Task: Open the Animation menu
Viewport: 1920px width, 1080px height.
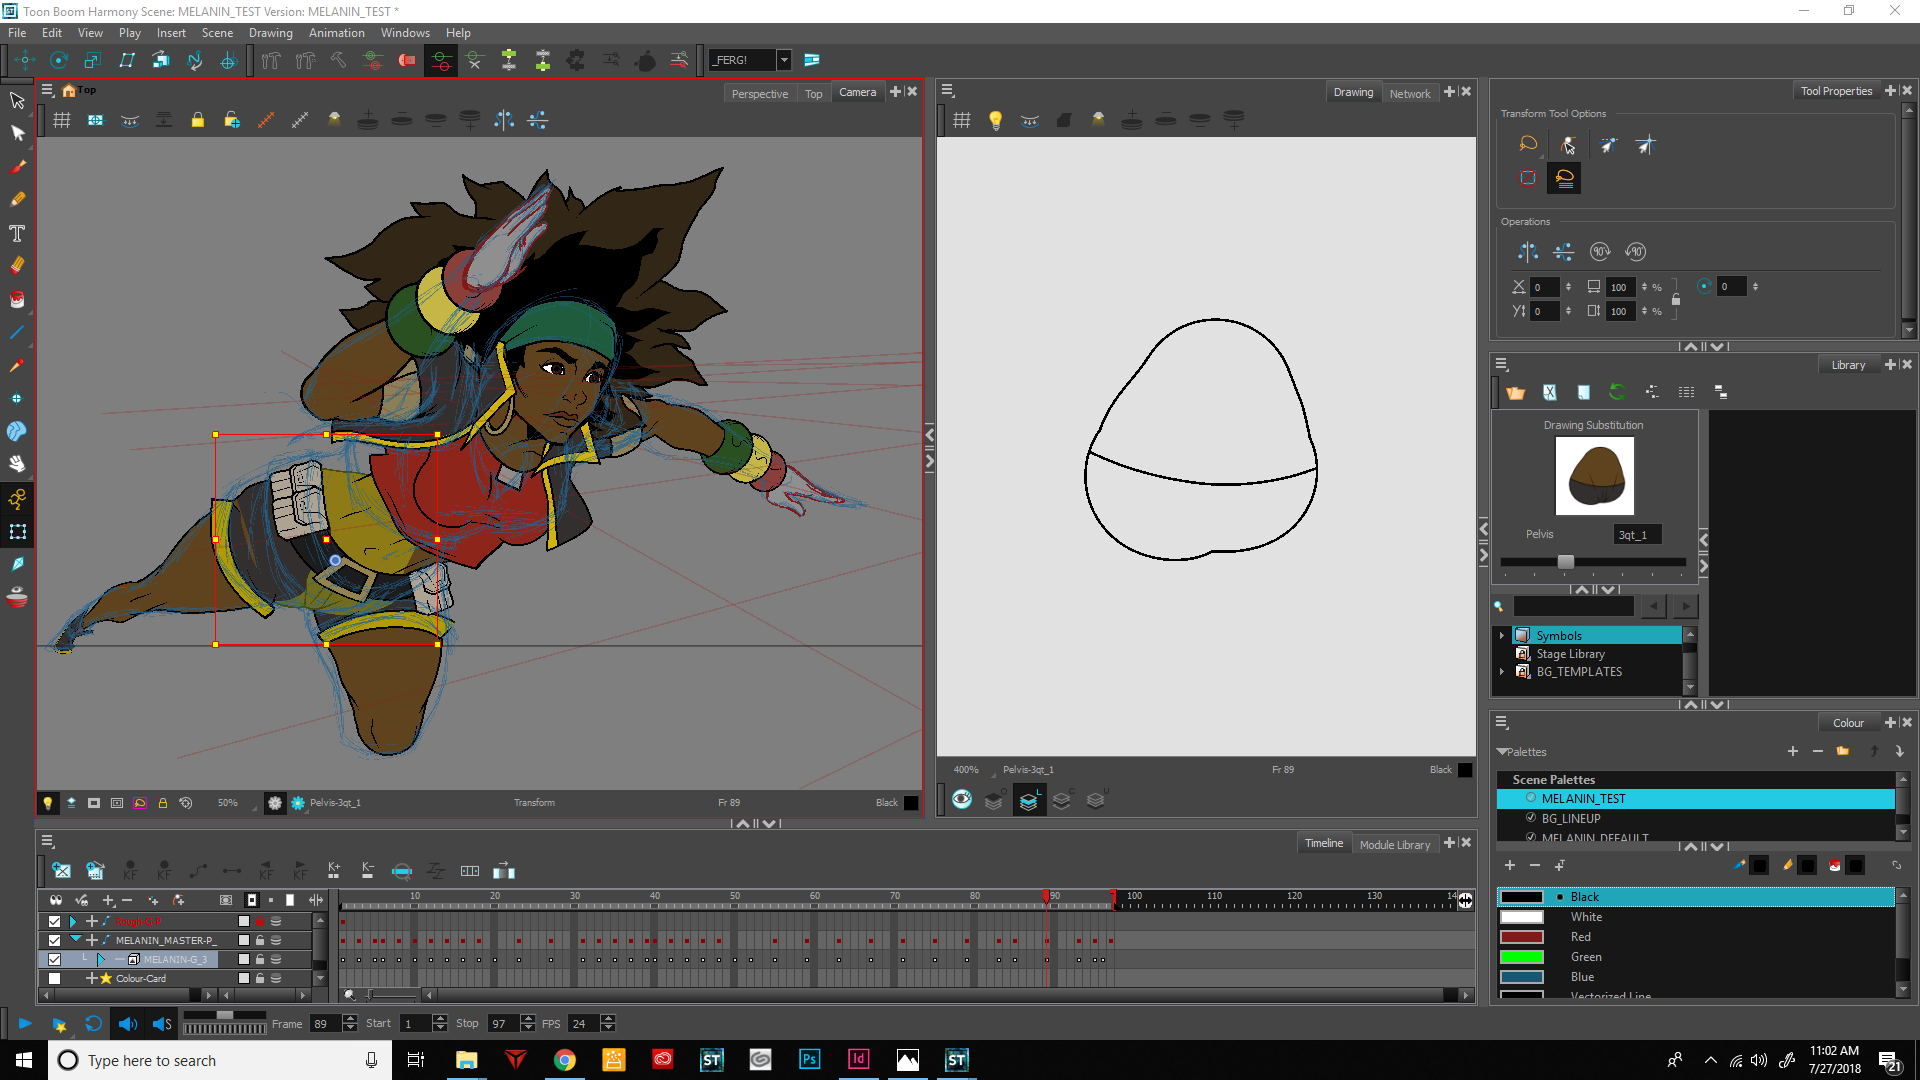Action: tap(336, 33)
